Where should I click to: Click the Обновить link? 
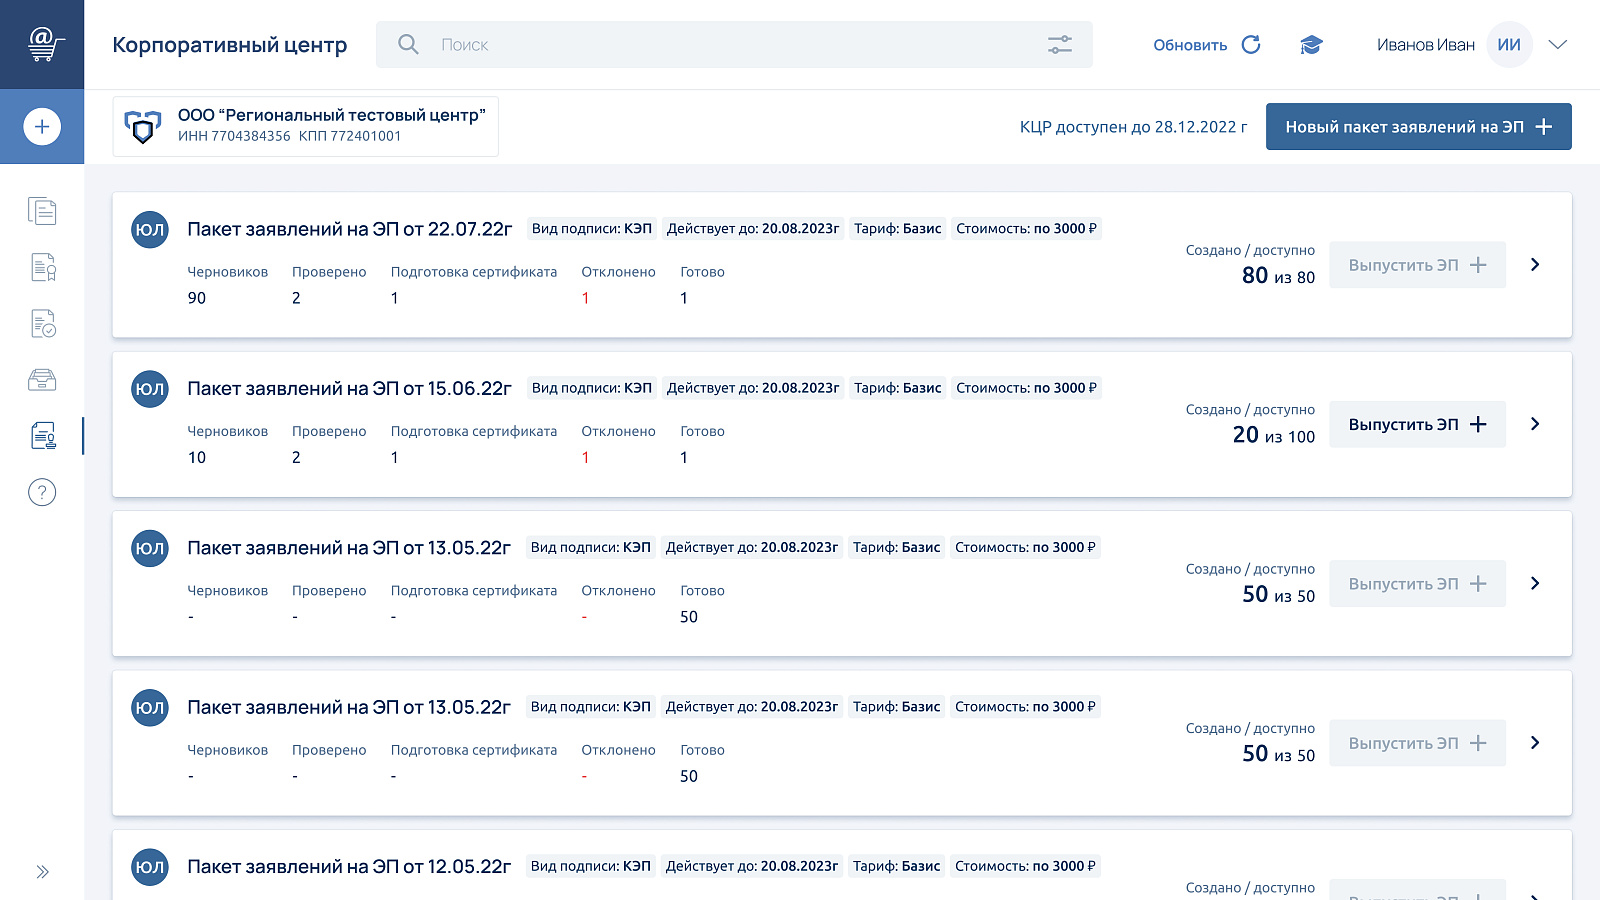click(x=1190, y=45)
